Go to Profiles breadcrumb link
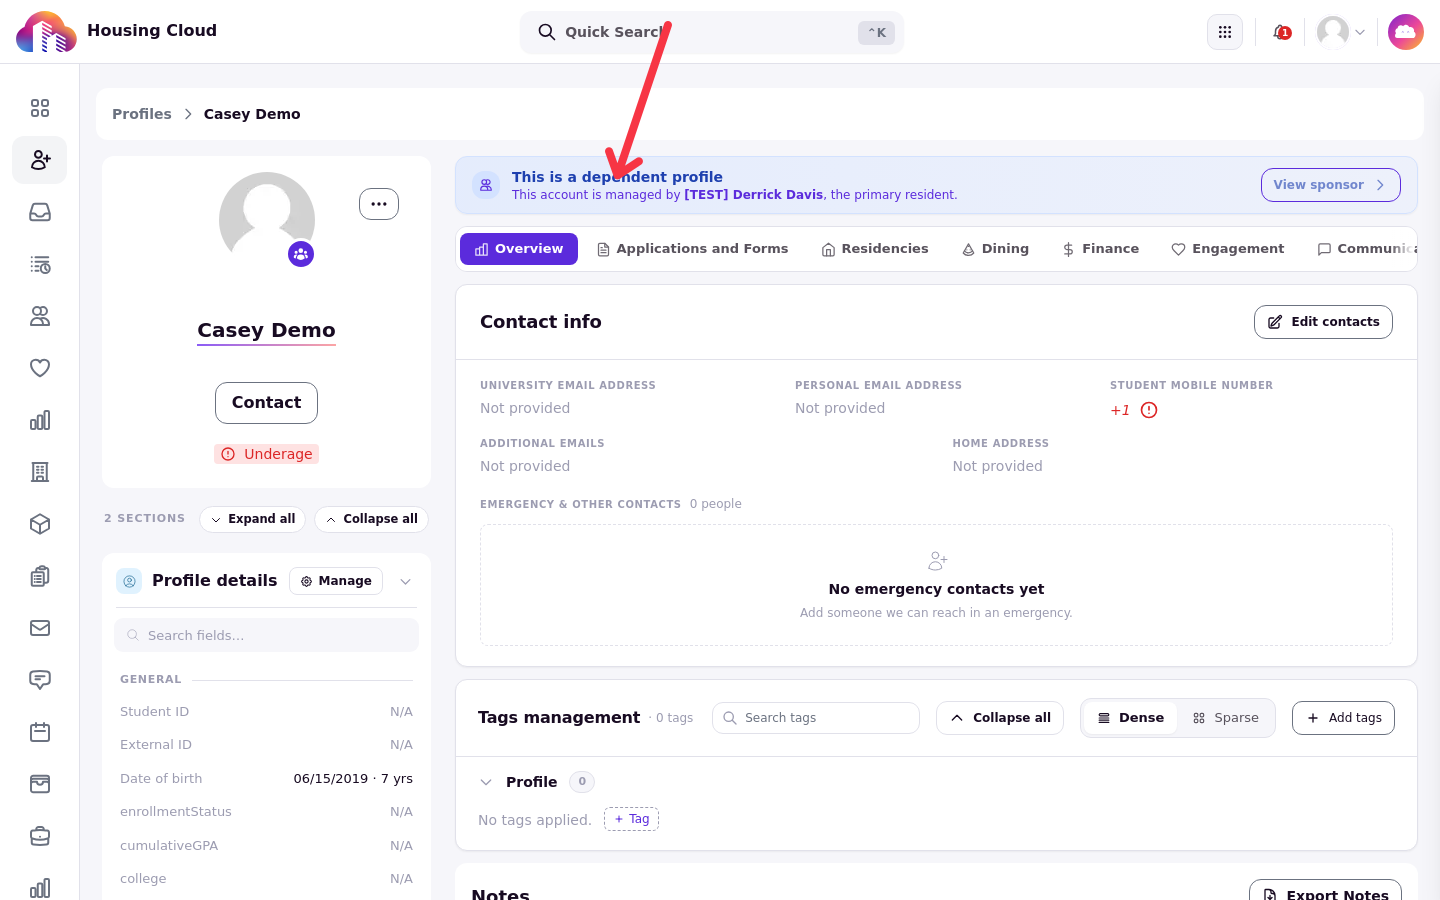Viewport: 1440px width, 900px height. (142, 114)
